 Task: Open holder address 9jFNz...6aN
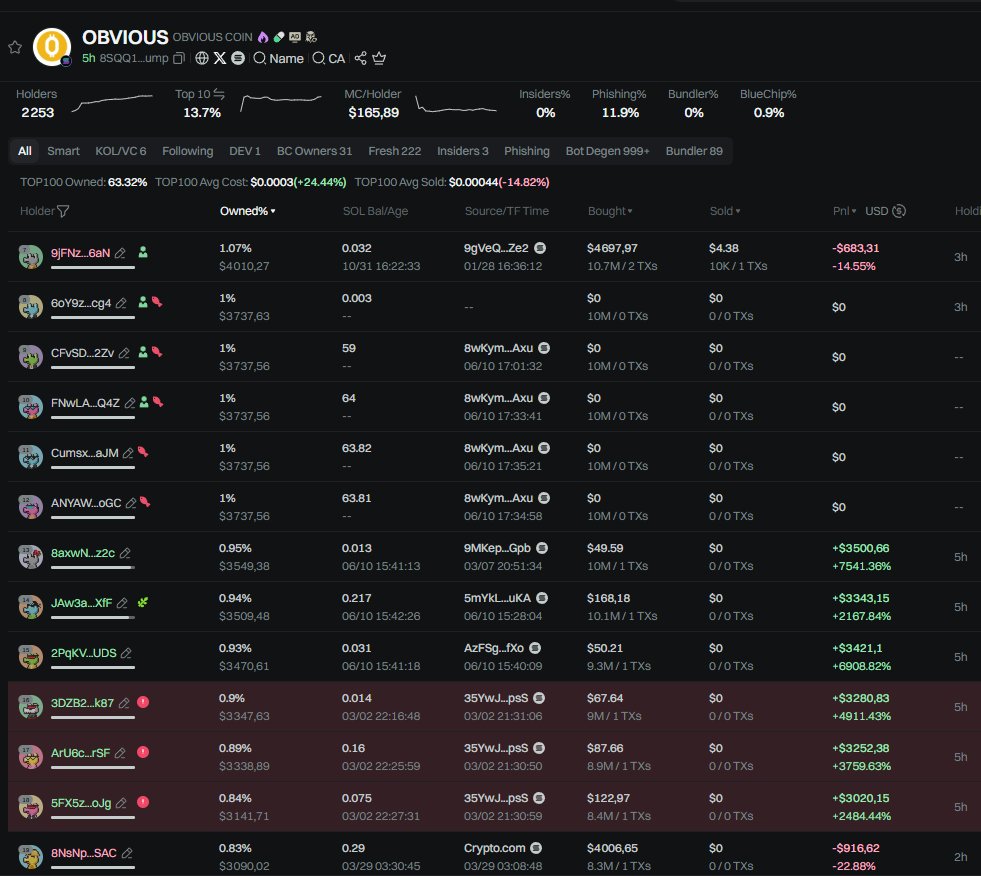[80, 253]
